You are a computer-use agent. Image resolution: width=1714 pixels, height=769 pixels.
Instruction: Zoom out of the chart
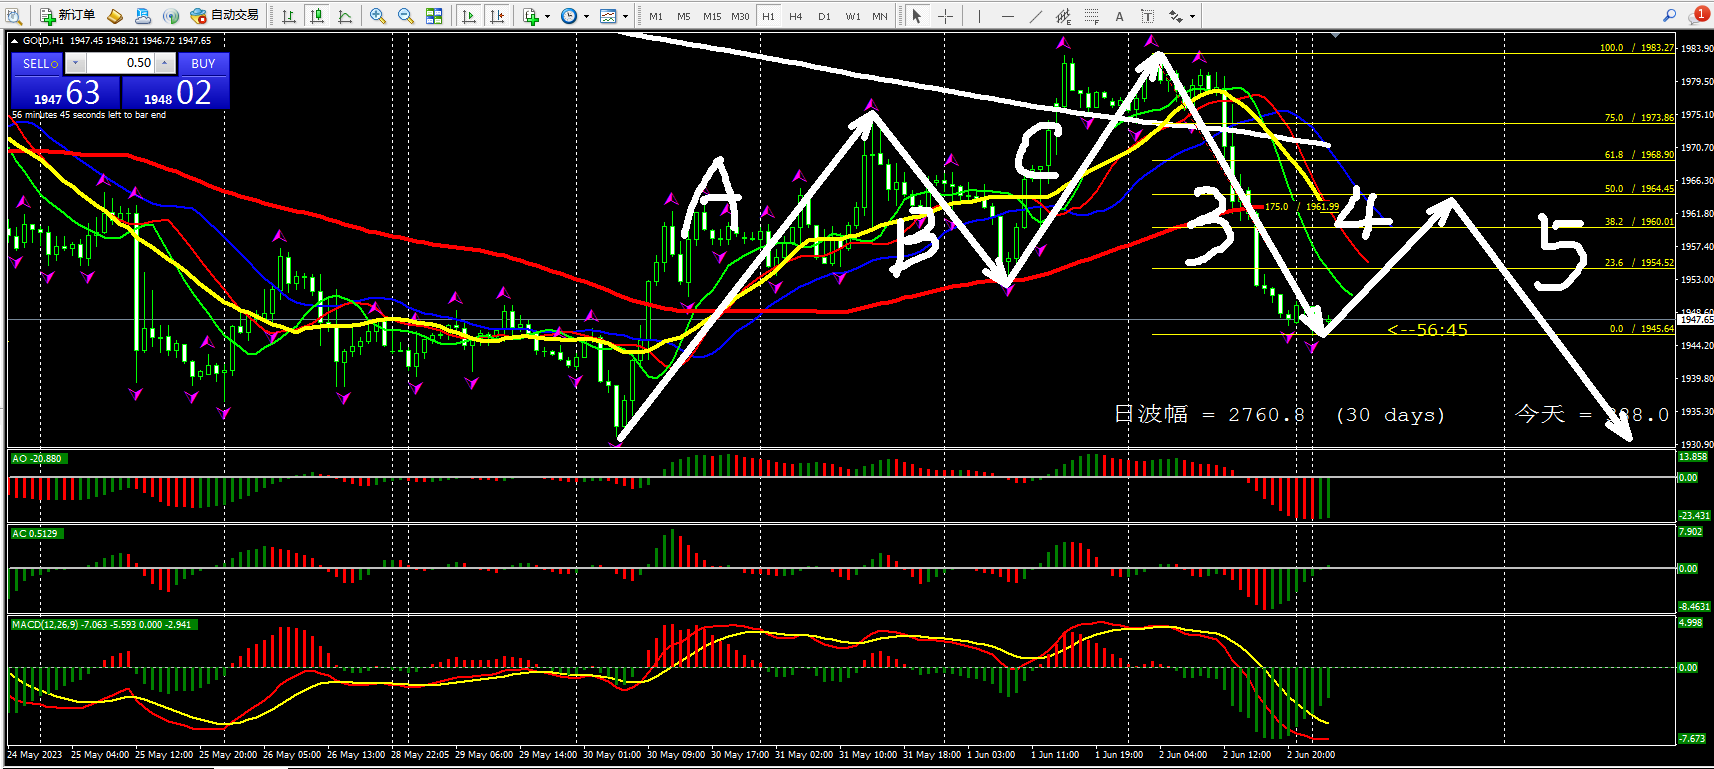coord(405,16)
